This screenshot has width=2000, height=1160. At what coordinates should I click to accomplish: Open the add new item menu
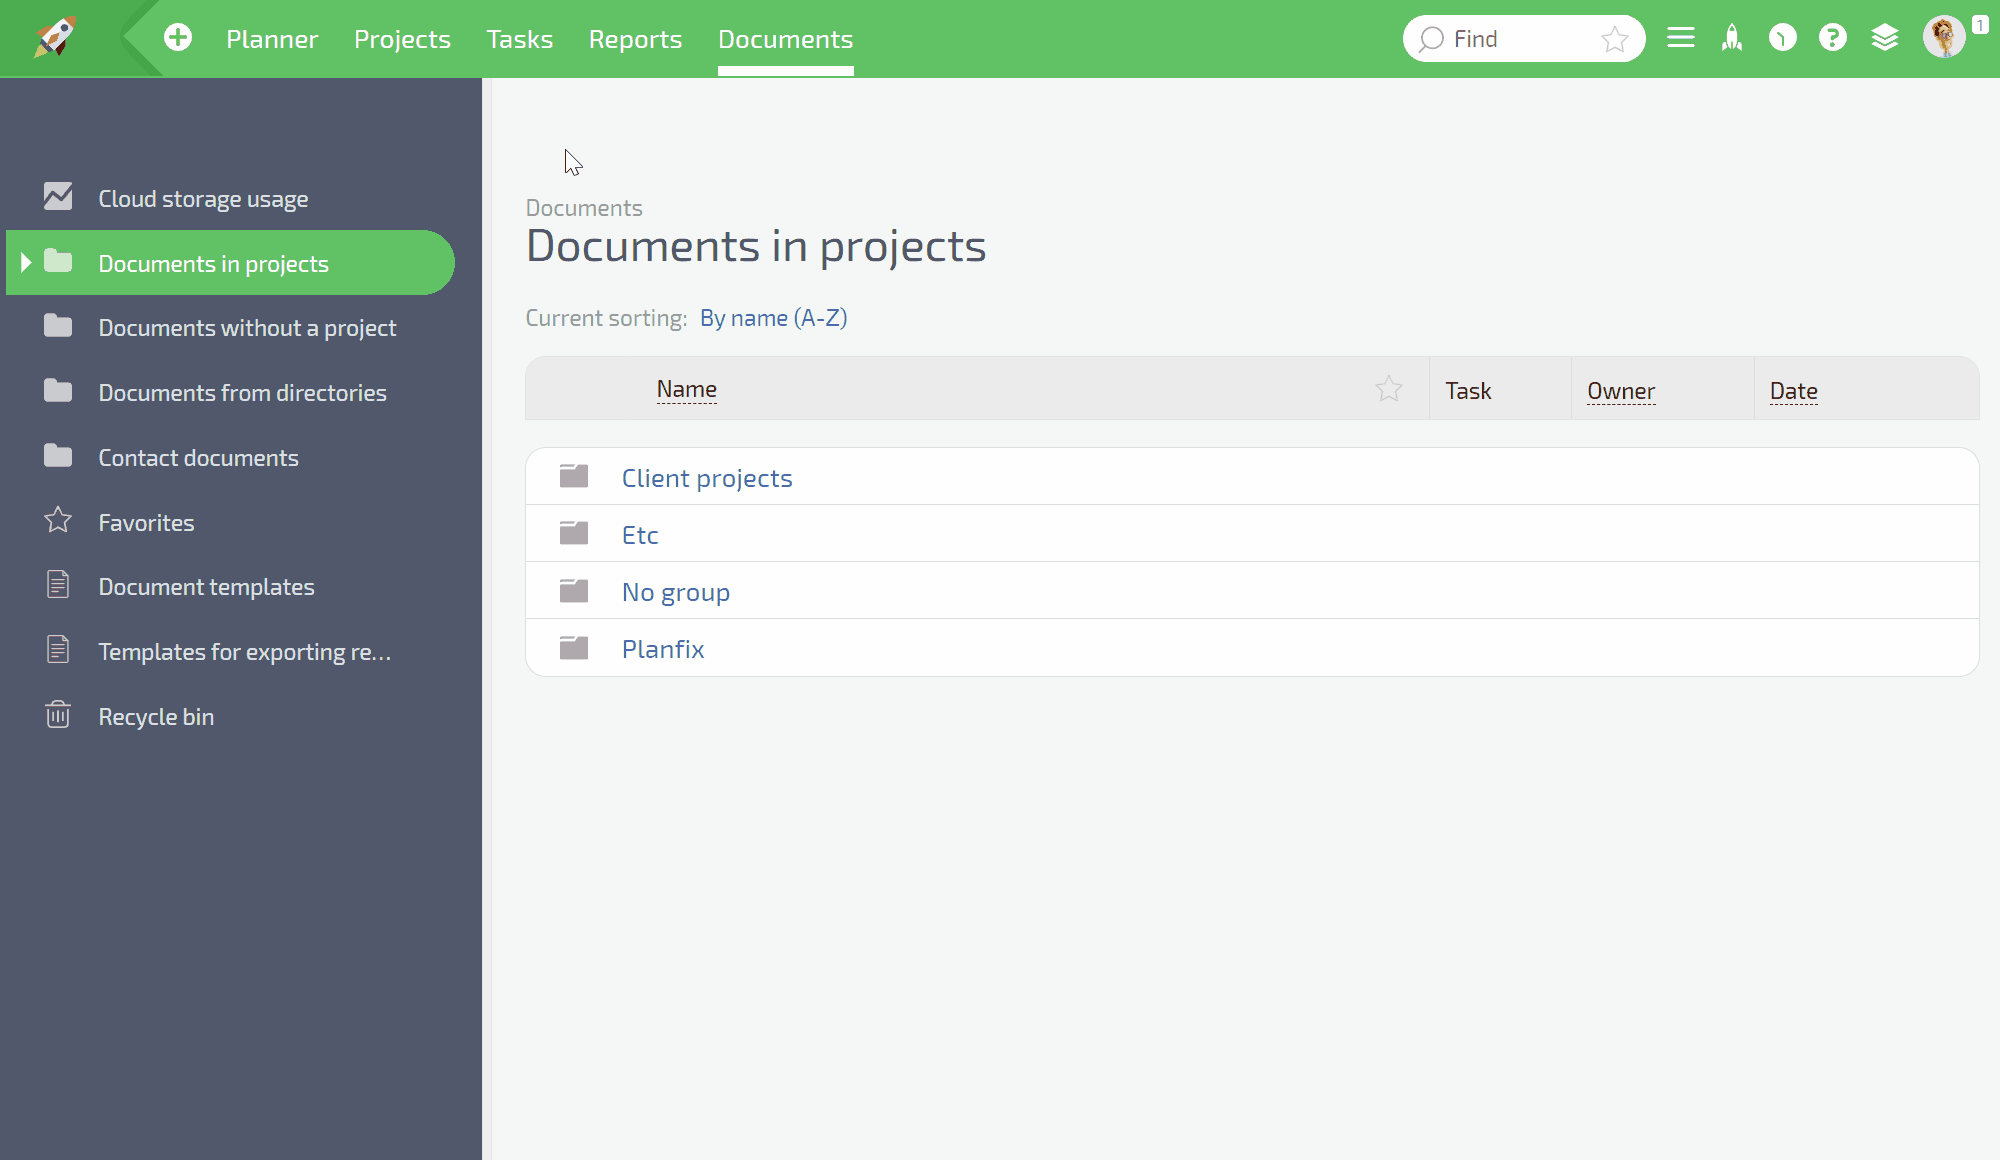coord(177,39)
